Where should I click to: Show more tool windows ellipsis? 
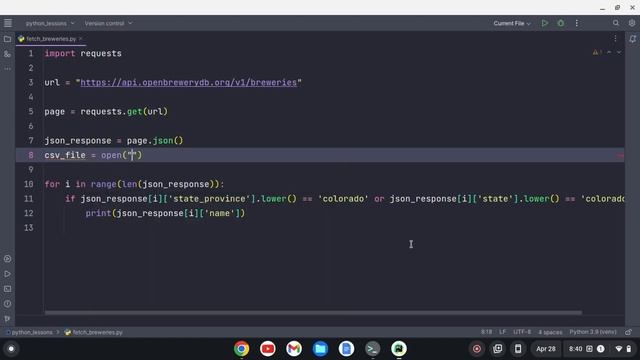(7, 69)
